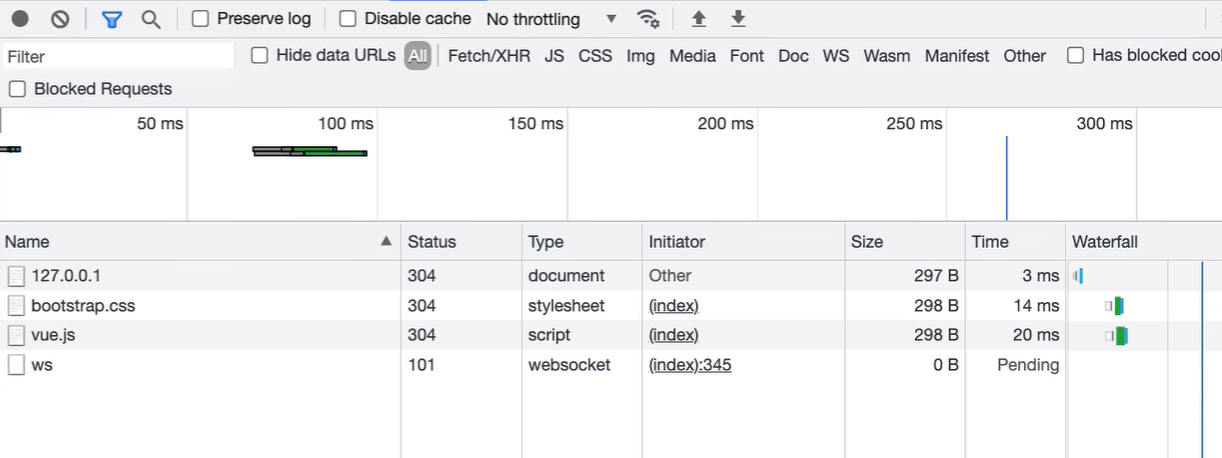The height and width of the screenshot is (458, 1222).
Task: Filter requests by Other
Action: click(x=1025, y=56)
